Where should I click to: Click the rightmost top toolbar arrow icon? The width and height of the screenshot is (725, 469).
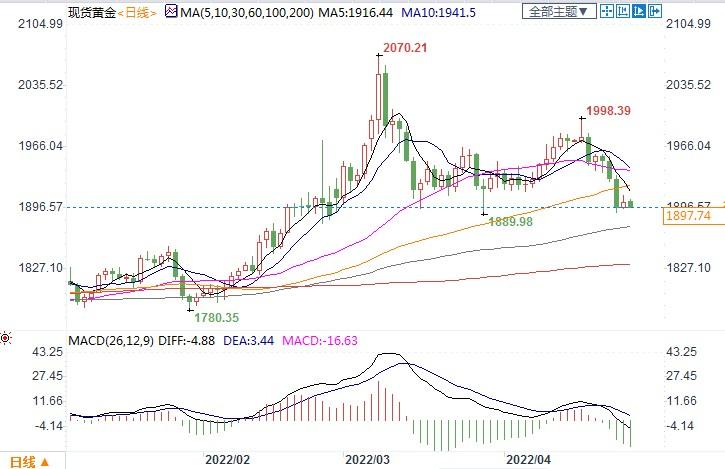pyautogui.click(x=656, y=12)
